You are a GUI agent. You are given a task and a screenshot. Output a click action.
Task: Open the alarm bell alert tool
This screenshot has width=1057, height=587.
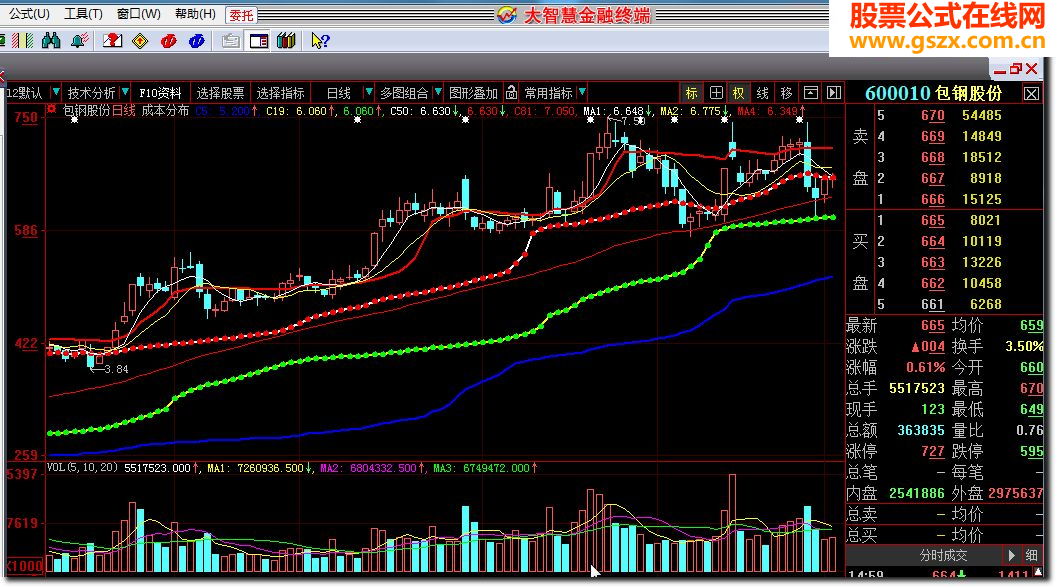(x=80, y=41)
